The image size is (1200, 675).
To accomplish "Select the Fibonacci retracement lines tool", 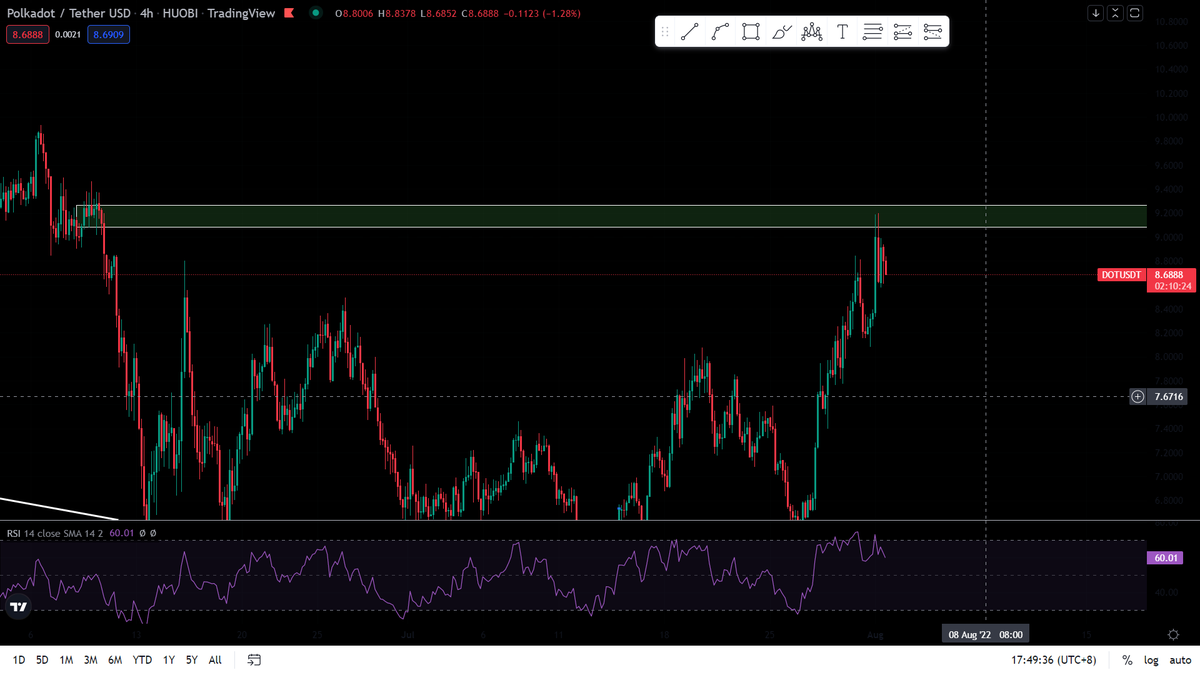I will [x=903, y=32].
